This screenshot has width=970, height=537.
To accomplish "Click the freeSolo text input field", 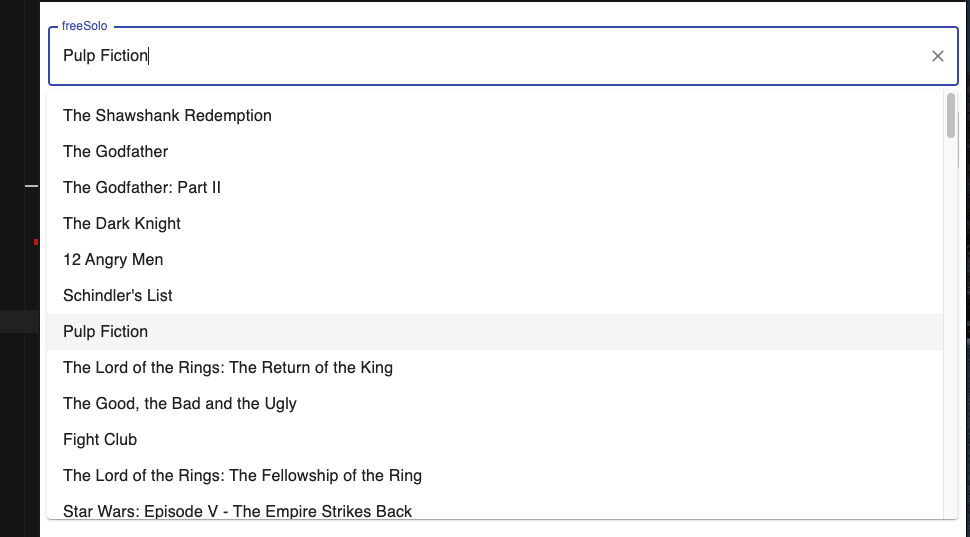I will tap(480, 56).
